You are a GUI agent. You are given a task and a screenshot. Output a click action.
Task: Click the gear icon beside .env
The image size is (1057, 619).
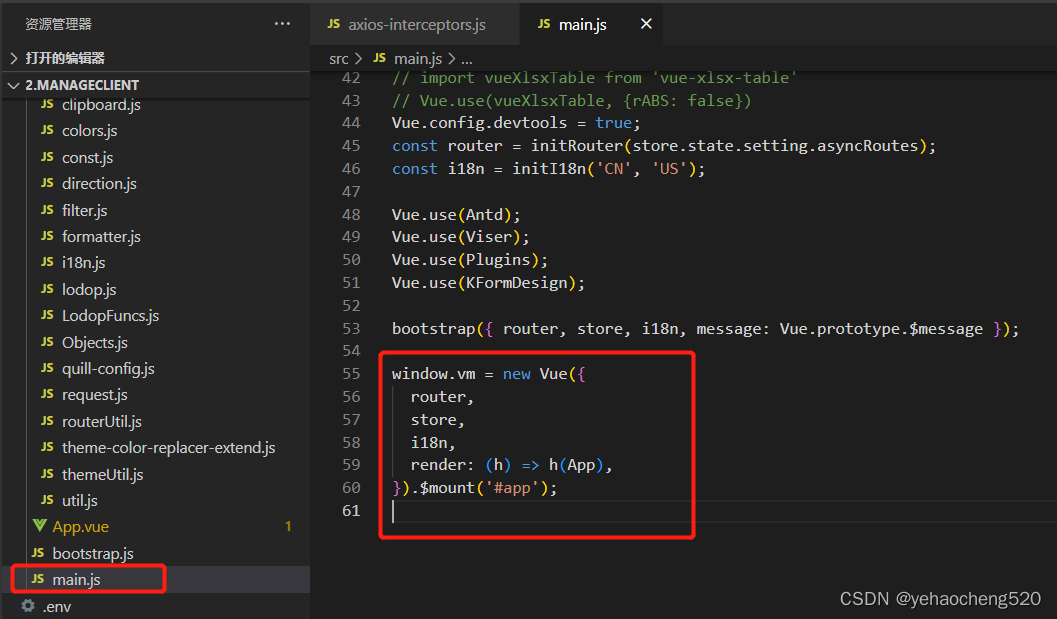(x=28, y=606)
